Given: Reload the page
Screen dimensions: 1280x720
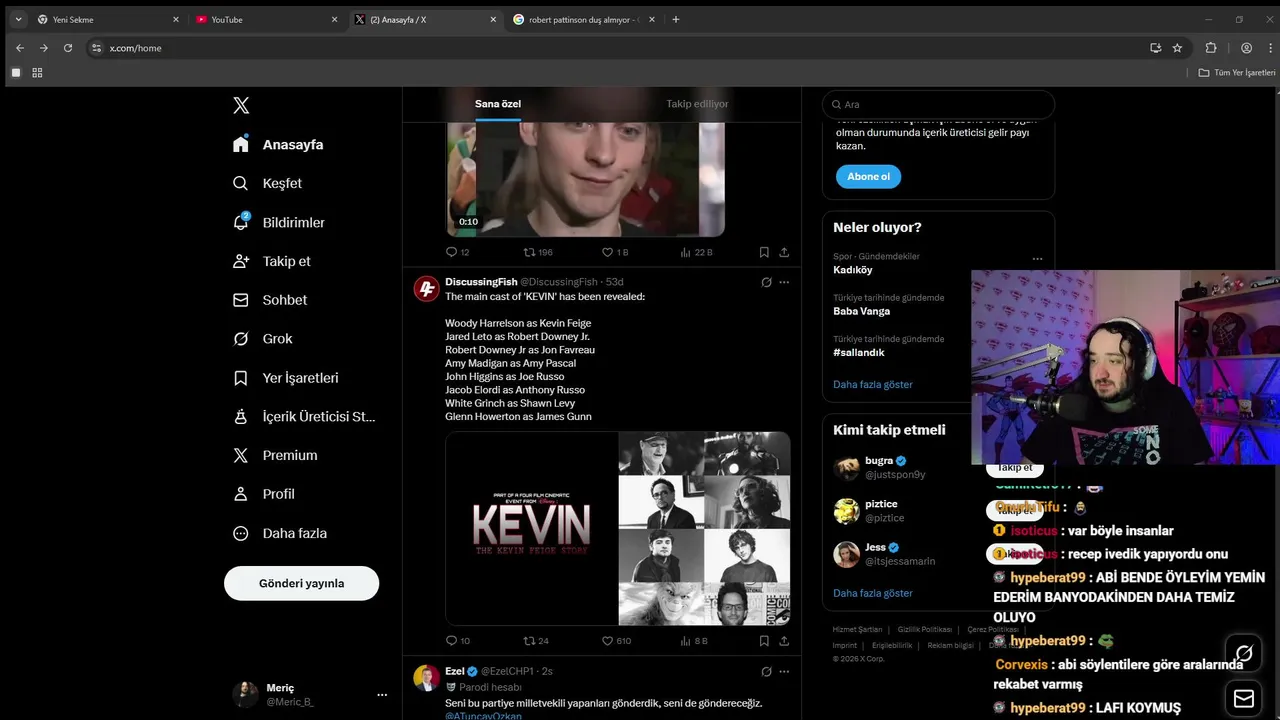Looking at the screenshot, I should pyautogui.click(x=68, y=48).
